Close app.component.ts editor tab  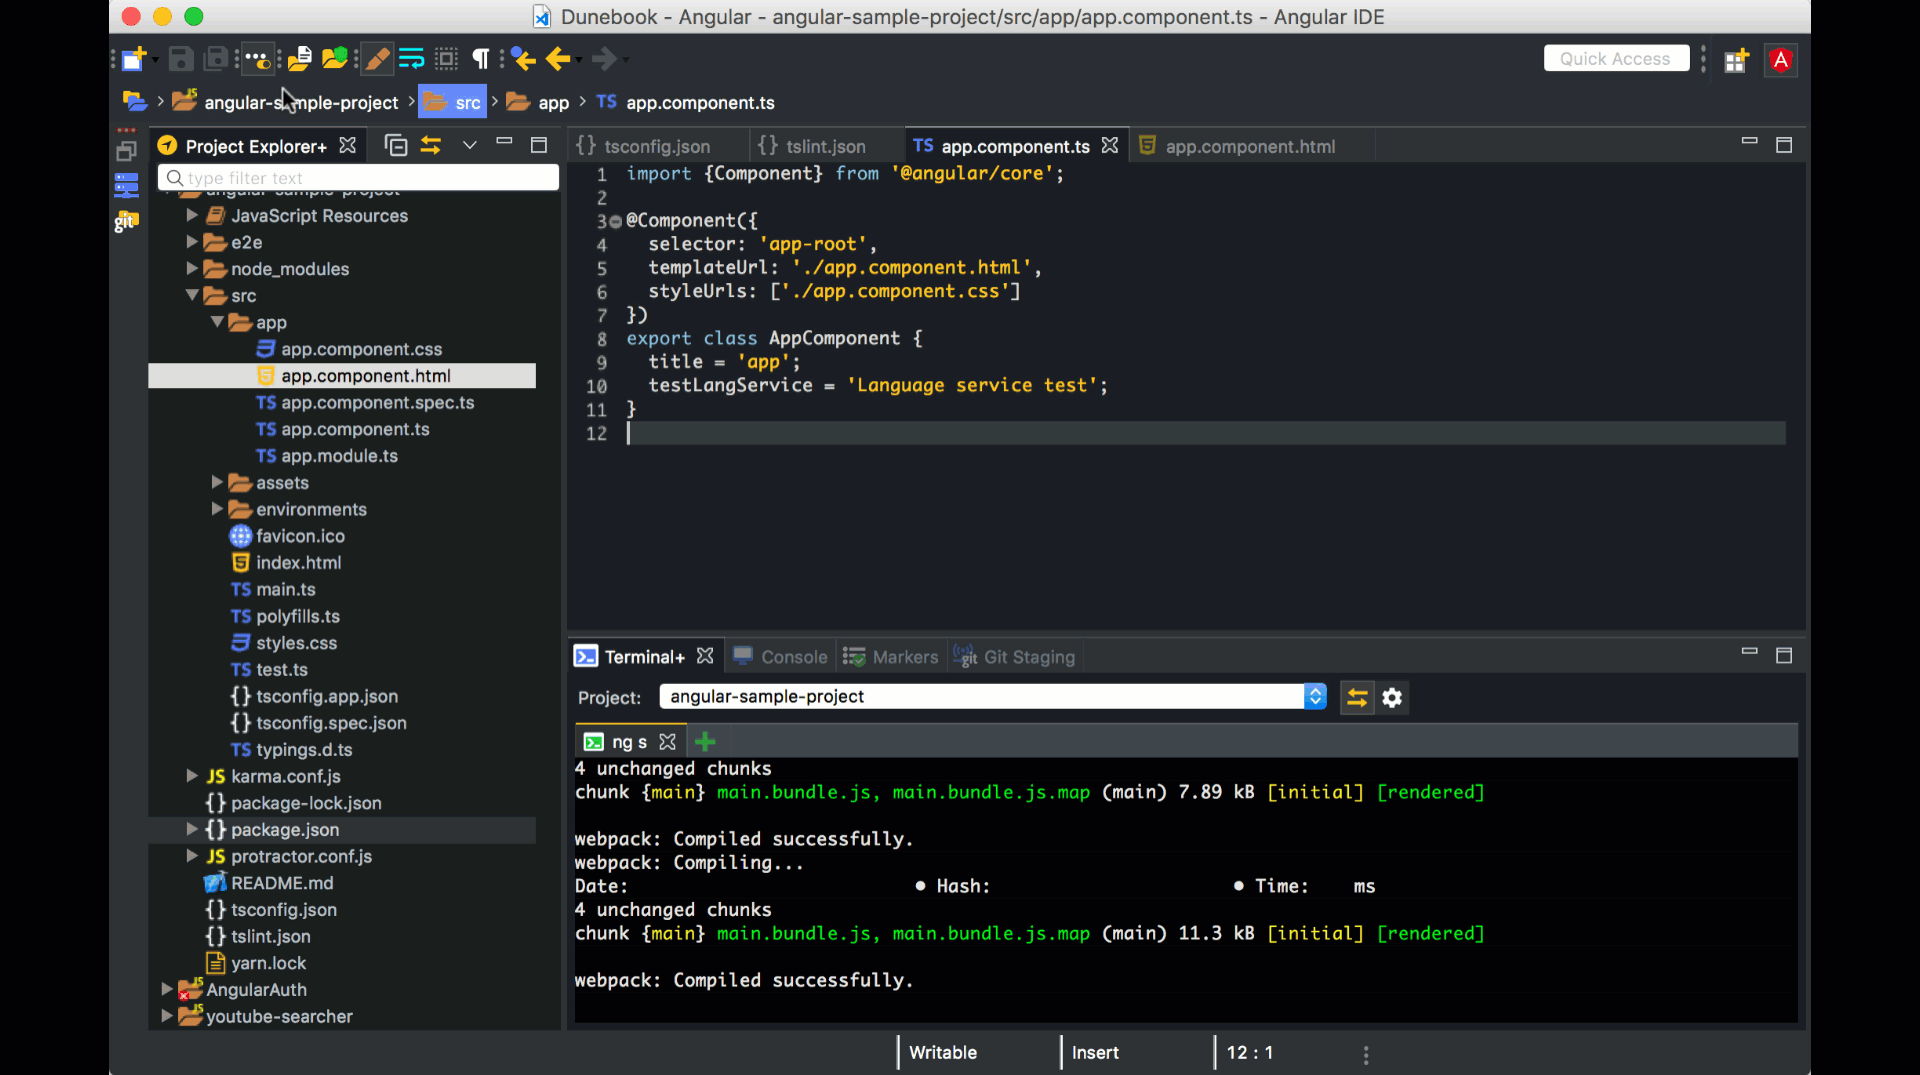click(x=1109, y=146)
